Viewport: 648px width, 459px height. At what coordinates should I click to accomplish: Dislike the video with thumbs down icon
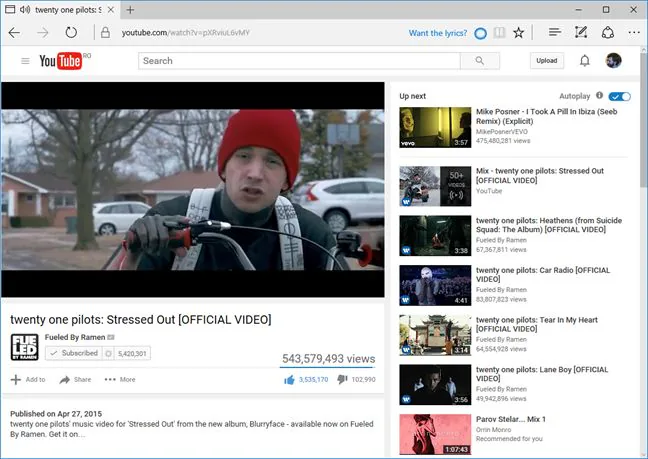pyautogui.click(x=342, y=379)
